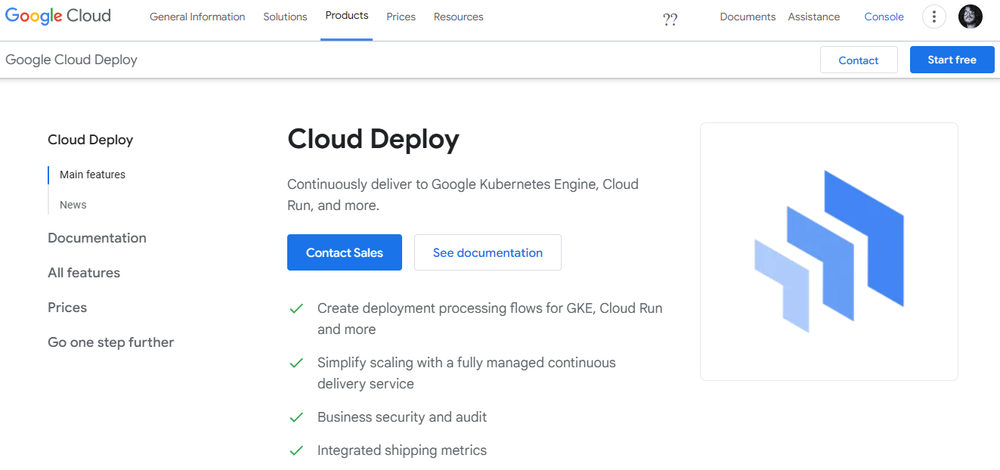Go to All features in the sidebar
Screen dimensions: 1000x470
click(84, 273)
